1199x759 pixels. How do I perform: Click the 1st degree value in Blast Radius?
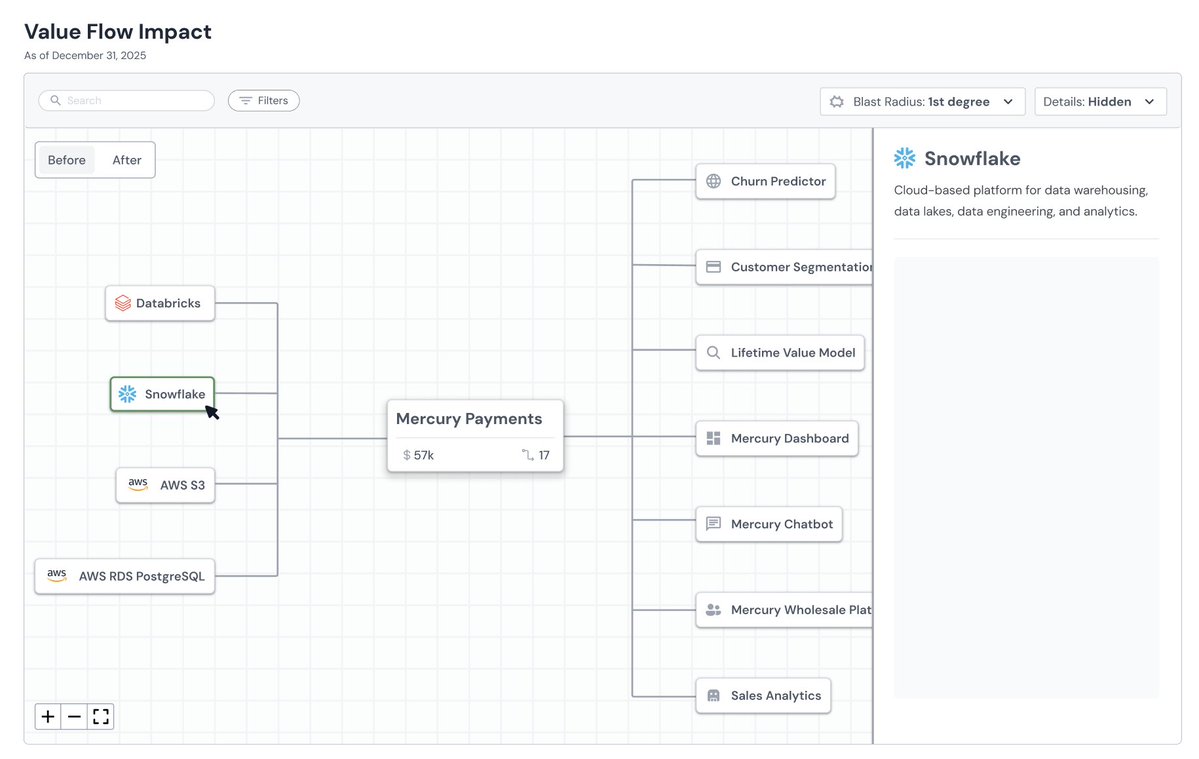click(x=958, y=102)
